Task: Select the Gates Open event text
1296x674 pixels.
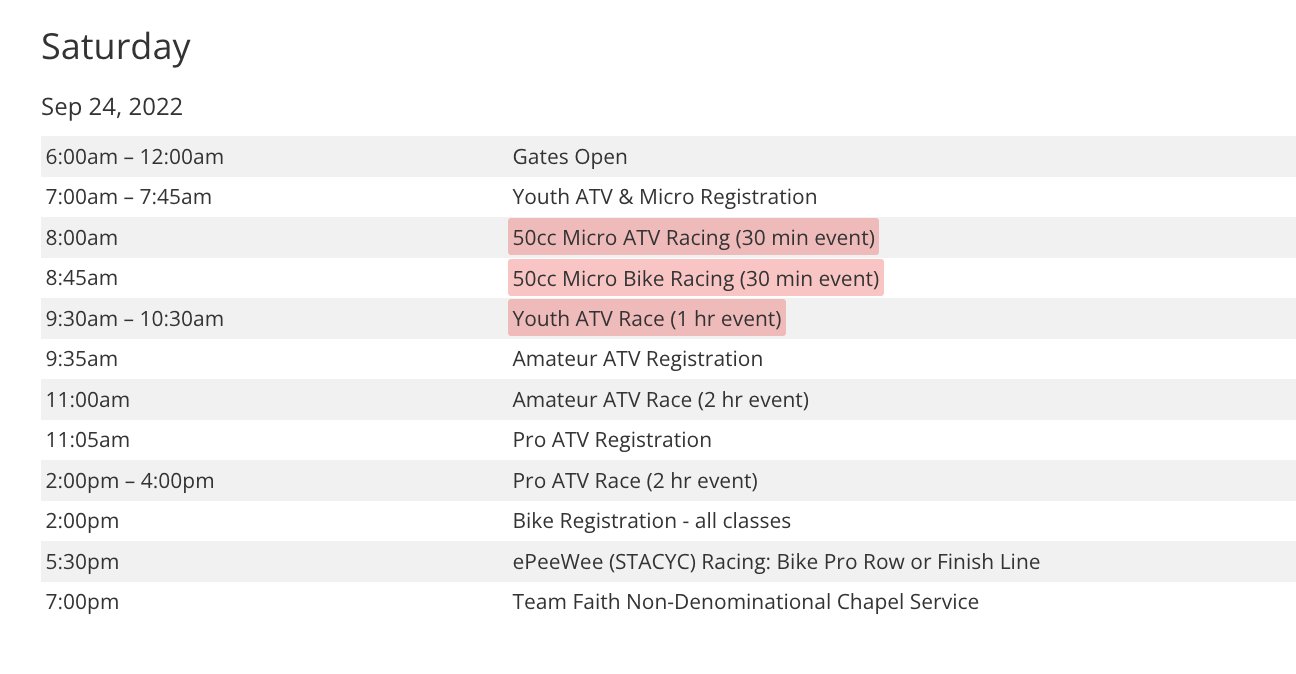Action: coord(570,157)
